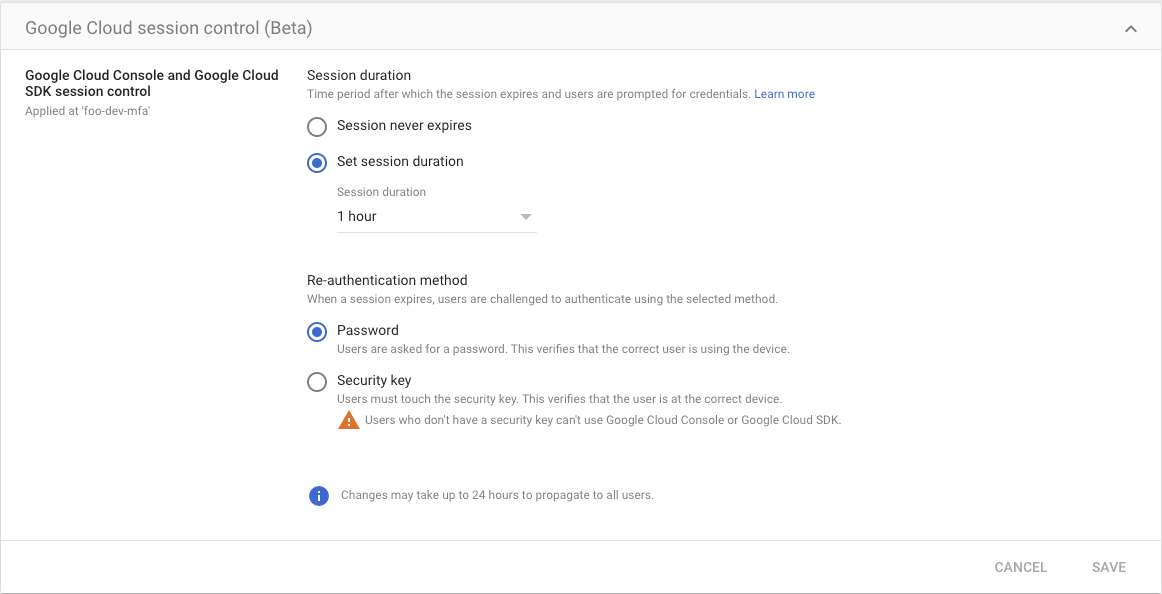The height and width of the screenshot is (594, 1162).
Task: Choose the Security key radio button
Action: tap(316, 382)
